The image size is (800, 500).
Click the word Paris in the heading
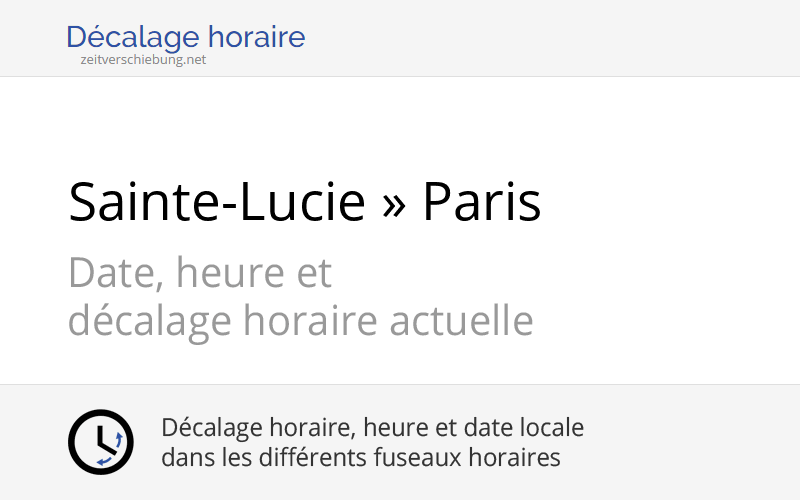click(481, 203)
